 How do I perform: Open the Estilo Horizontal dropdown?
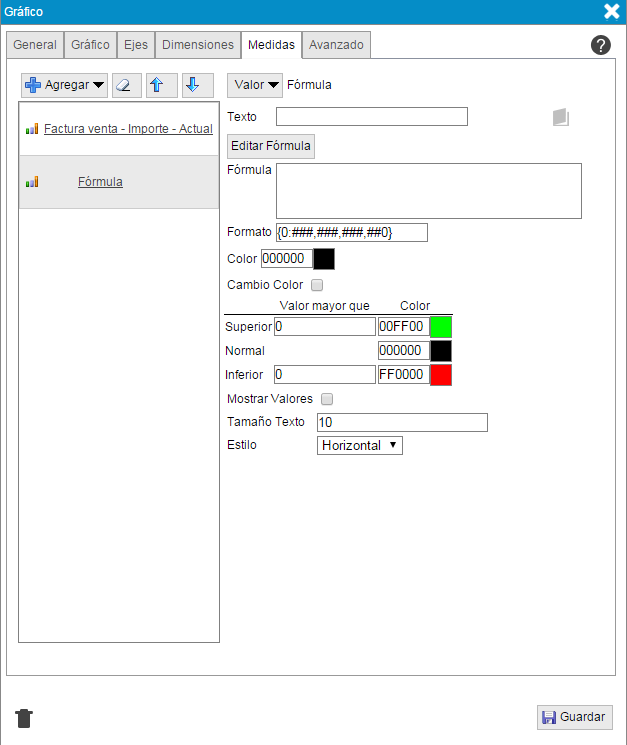tap(360, 445)
